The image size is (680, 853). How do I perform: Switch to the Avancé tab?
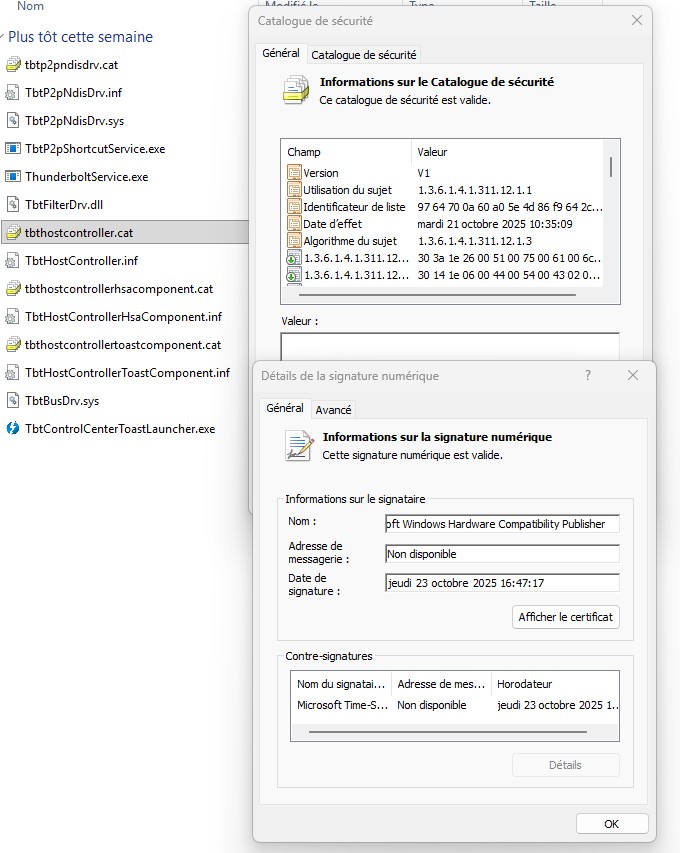(333, 409)
